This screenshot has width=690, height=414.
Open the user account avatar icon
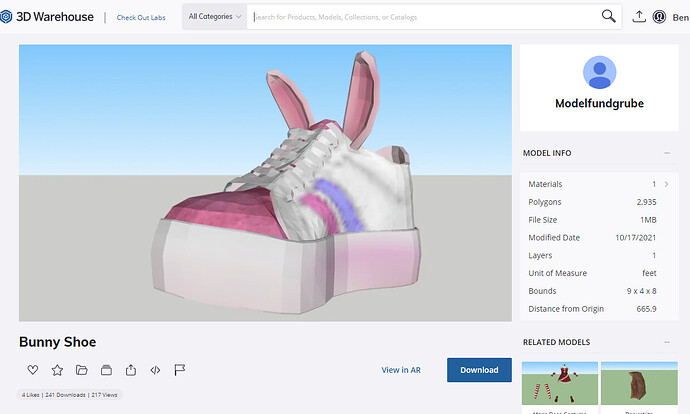[x=659, y=17]
